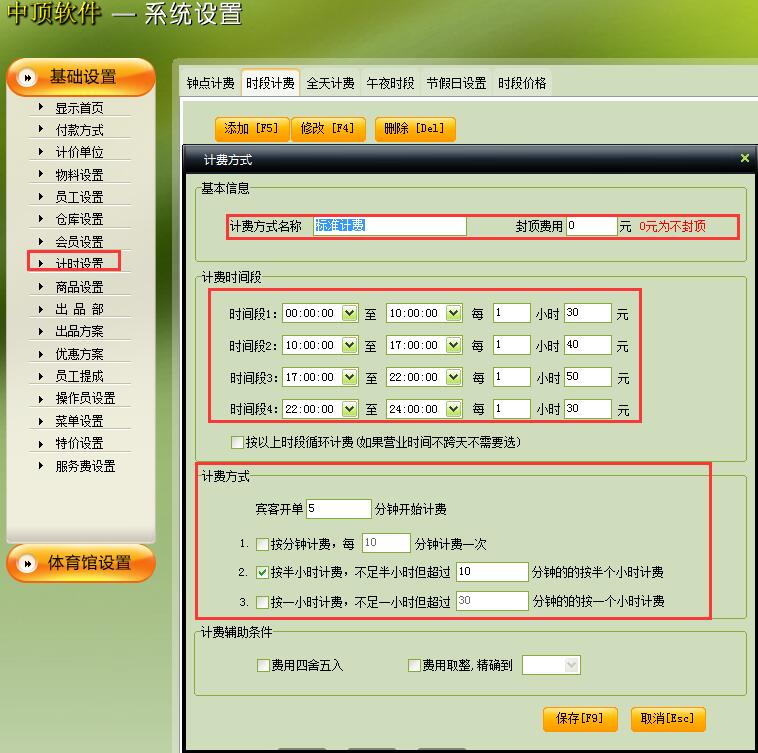Expand the 体育馆设置 section header
The height and width of the screenshot is (753, 758).
point(81,563)
